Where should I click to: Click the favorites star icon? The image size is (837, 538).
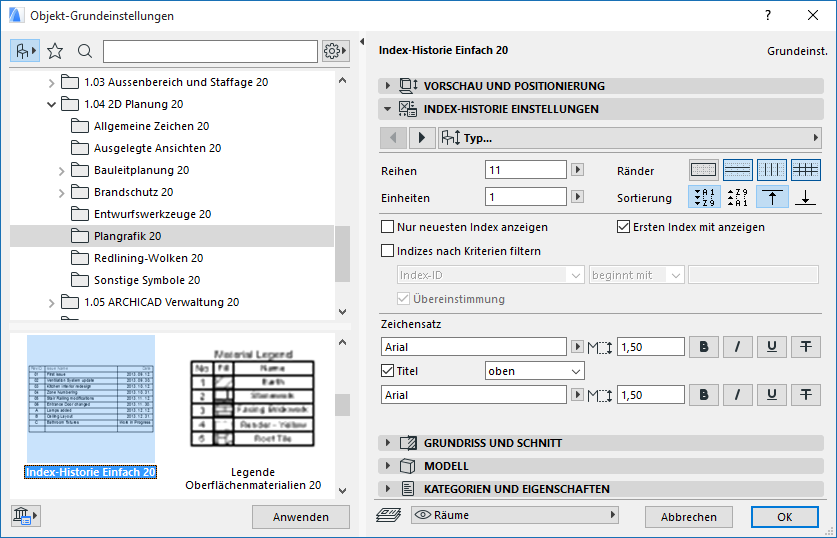[55, 51]
